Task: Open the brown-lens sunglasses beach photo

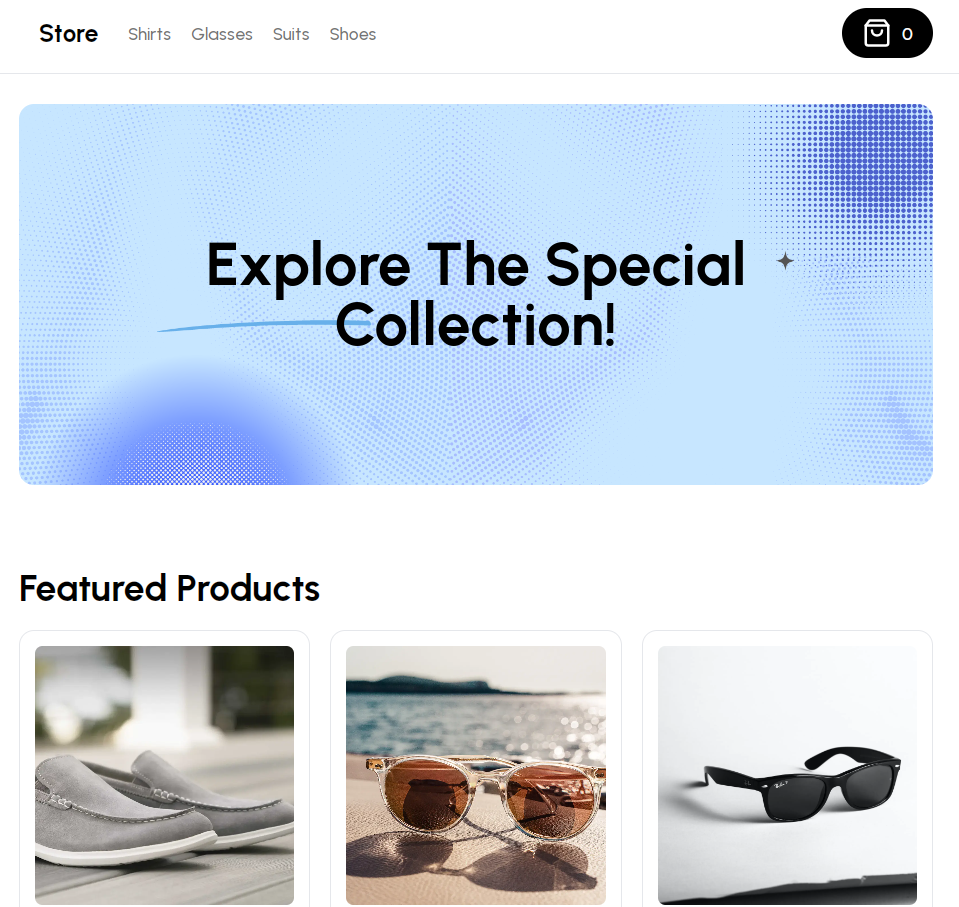Action: coord(476,775)
